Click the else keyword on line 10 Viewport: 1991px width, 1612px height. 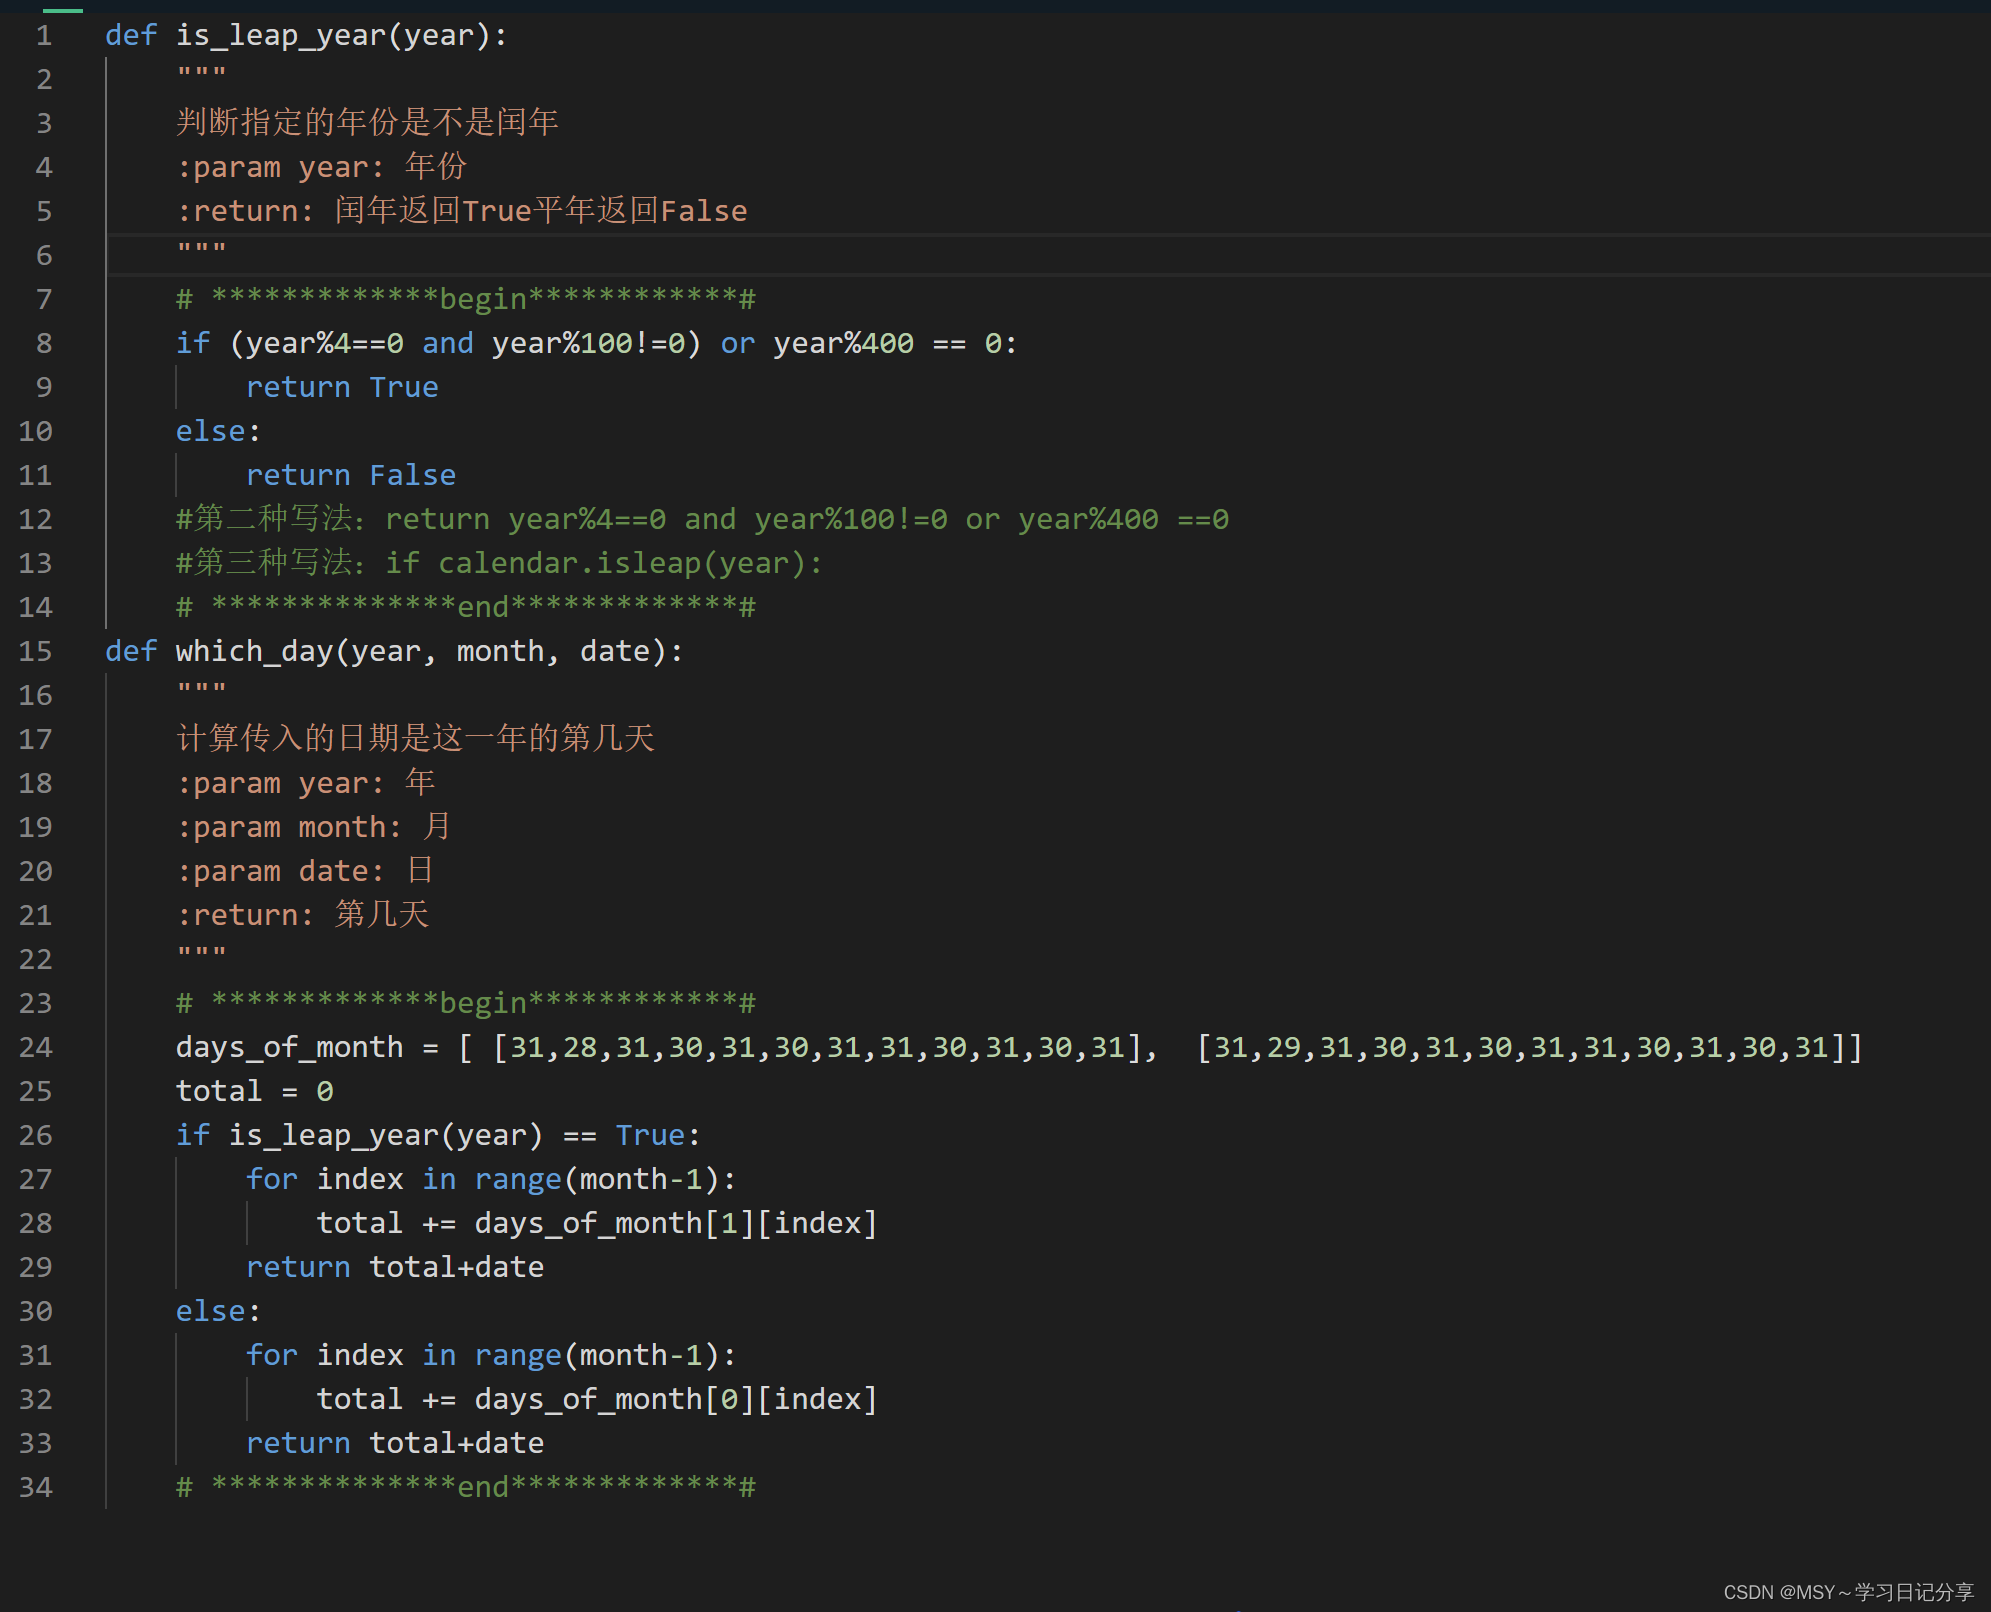pos(209,430)
